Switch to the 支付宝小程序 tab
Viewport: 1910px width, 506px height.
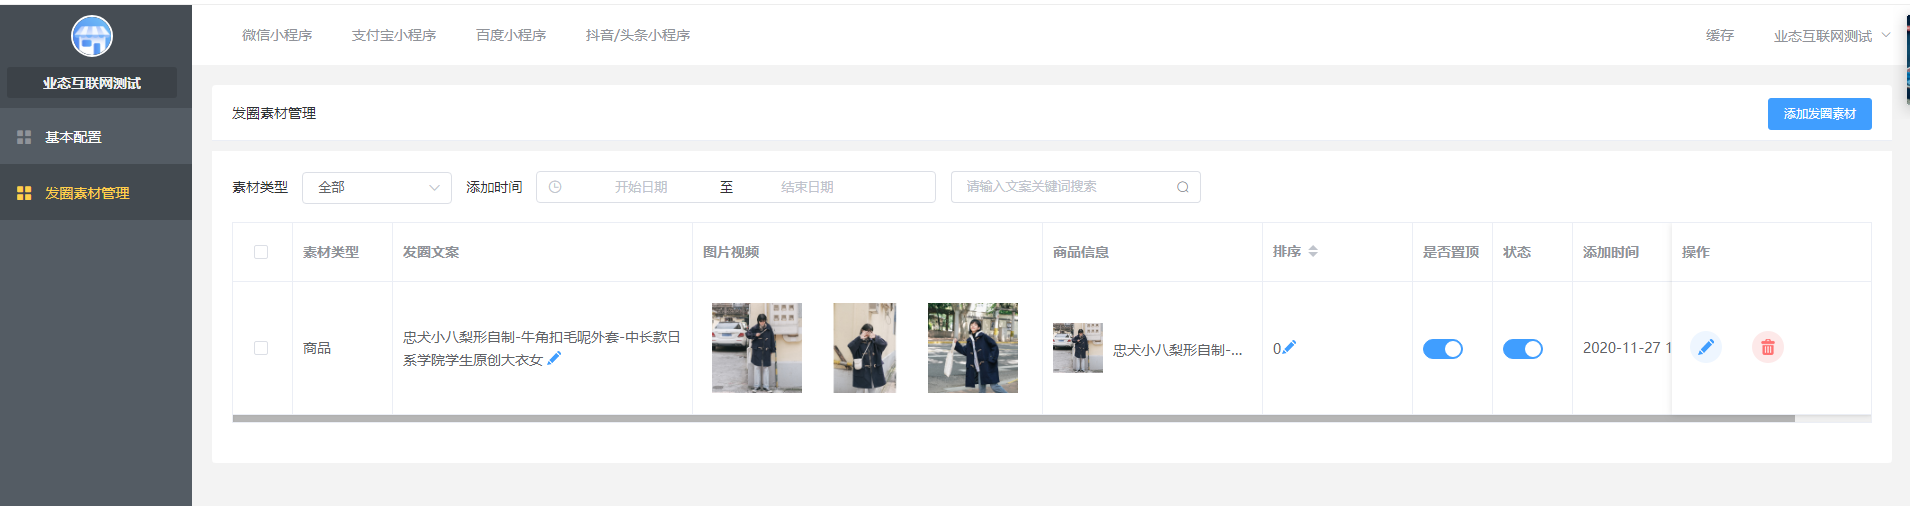394,35
